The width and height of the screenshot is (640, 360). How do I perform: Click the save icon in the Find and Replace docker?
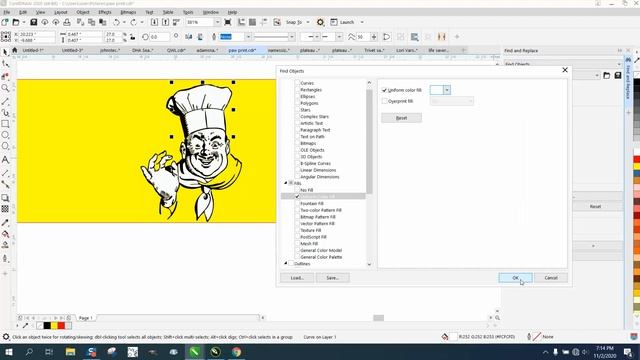(618, 76)
